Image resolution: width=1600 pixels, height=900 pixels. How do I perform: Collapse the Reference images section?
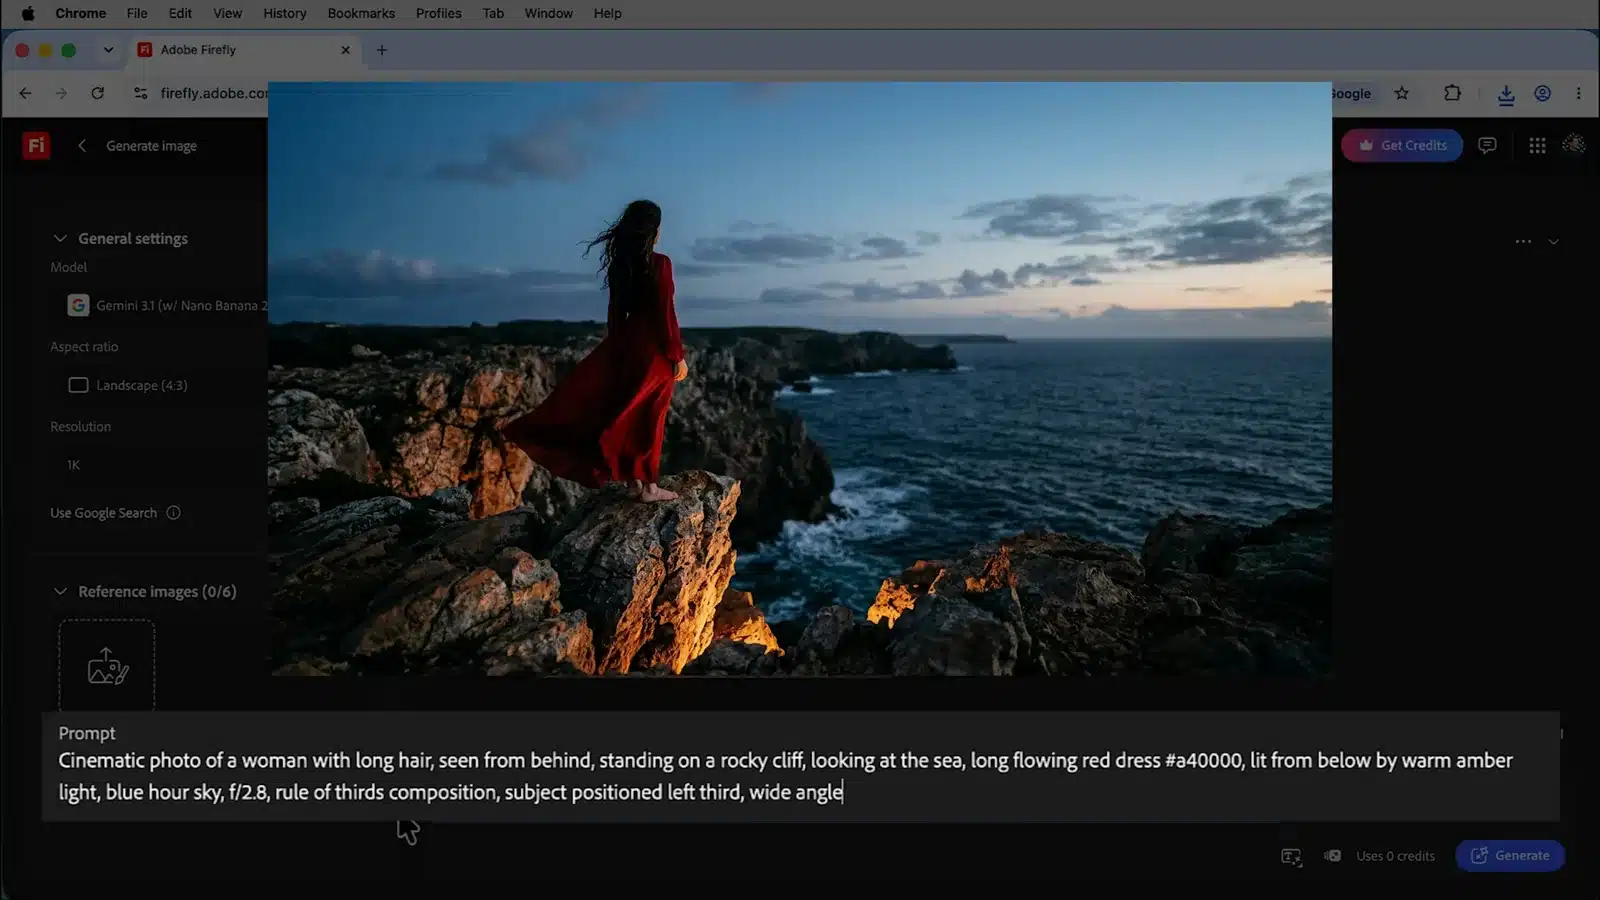tap(60, 591)
